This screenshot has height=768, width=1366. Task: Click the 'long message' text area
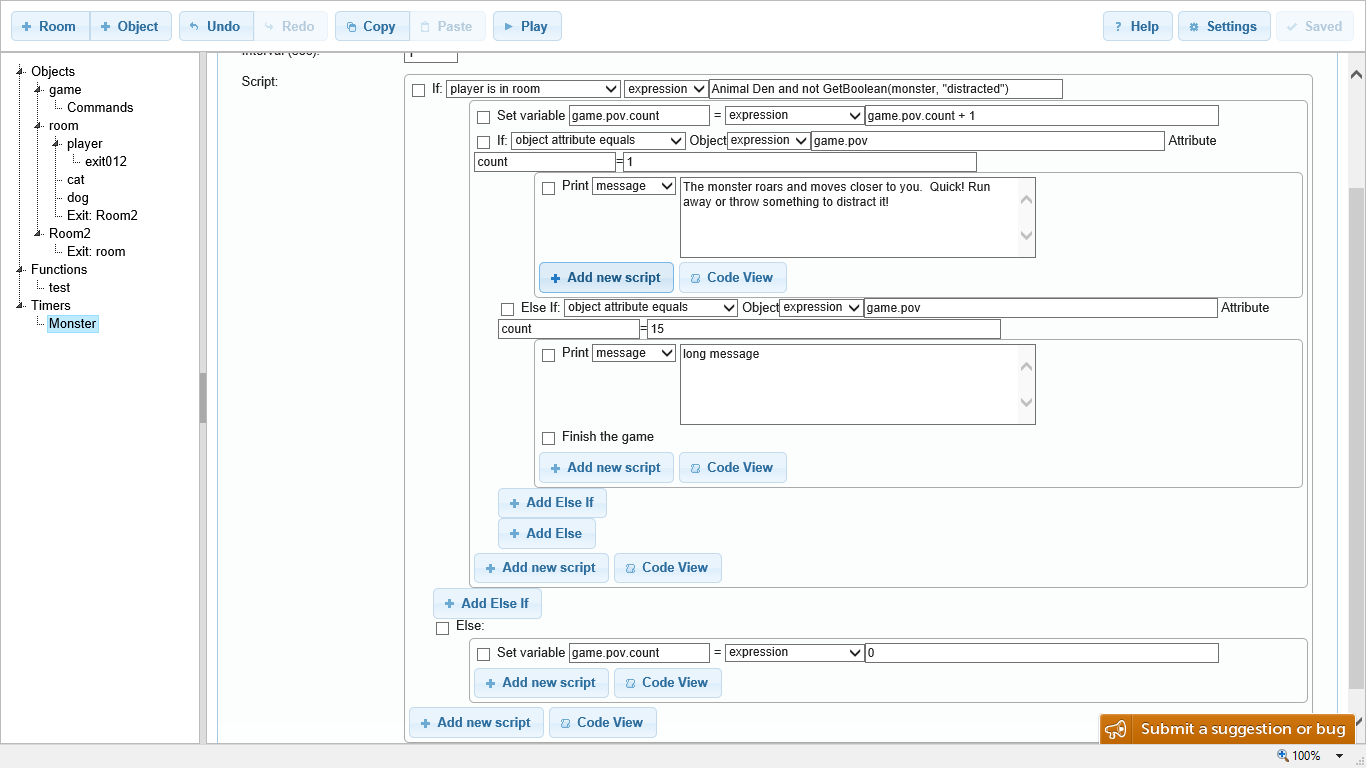[x=850, y=385]
